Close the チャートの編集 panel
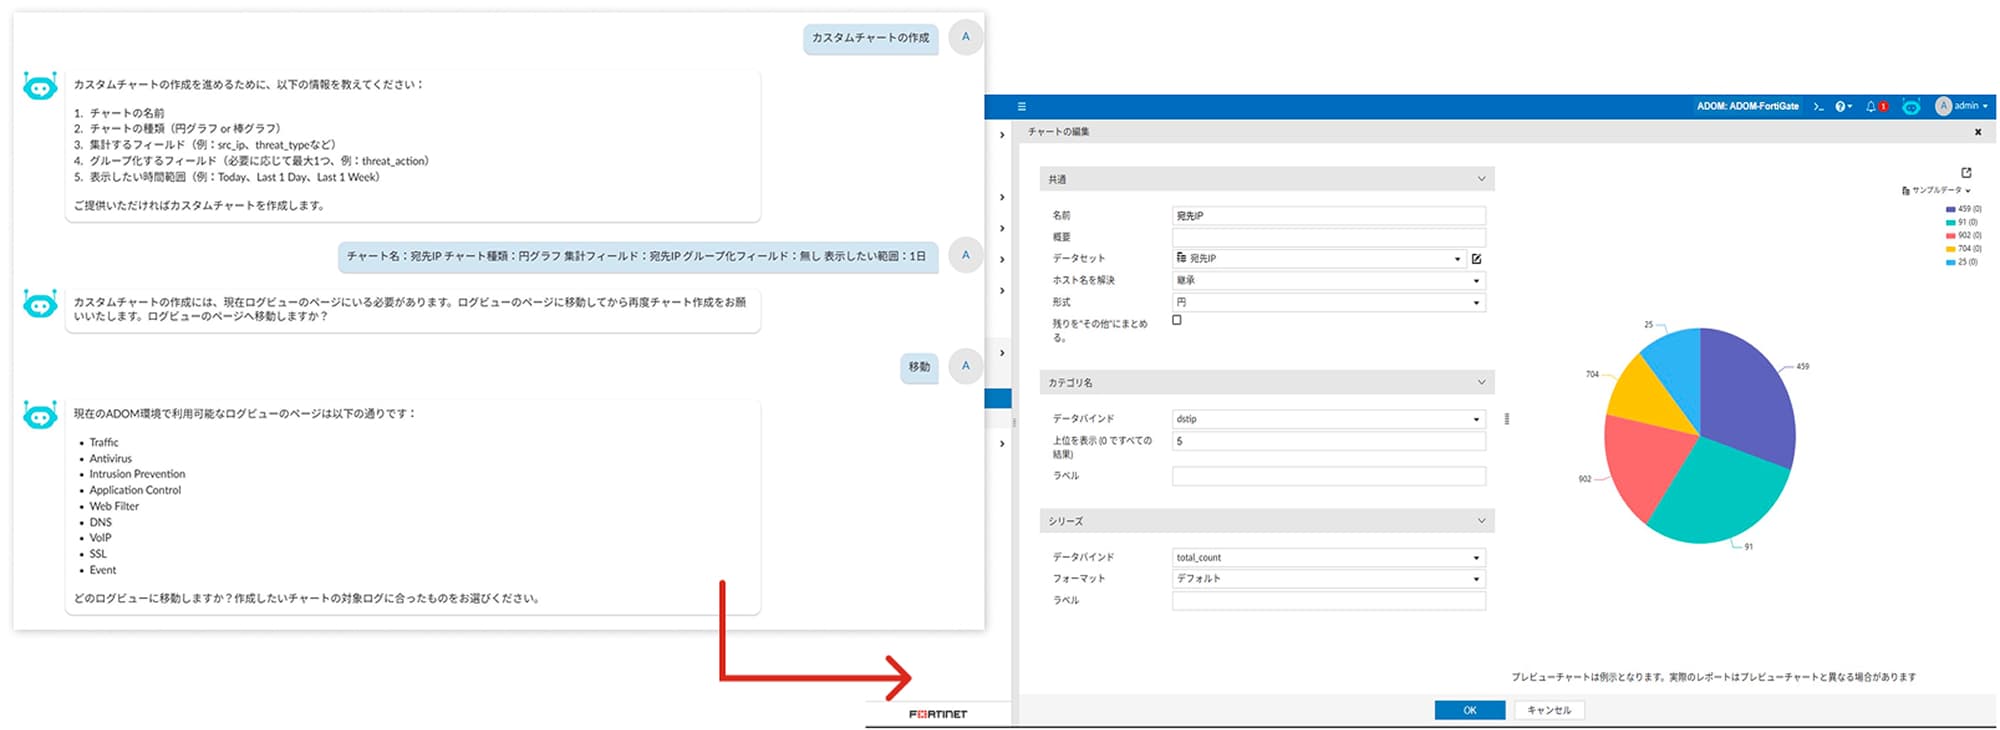The width and height of the screenshot is (2000, 730). (1977, 132)
